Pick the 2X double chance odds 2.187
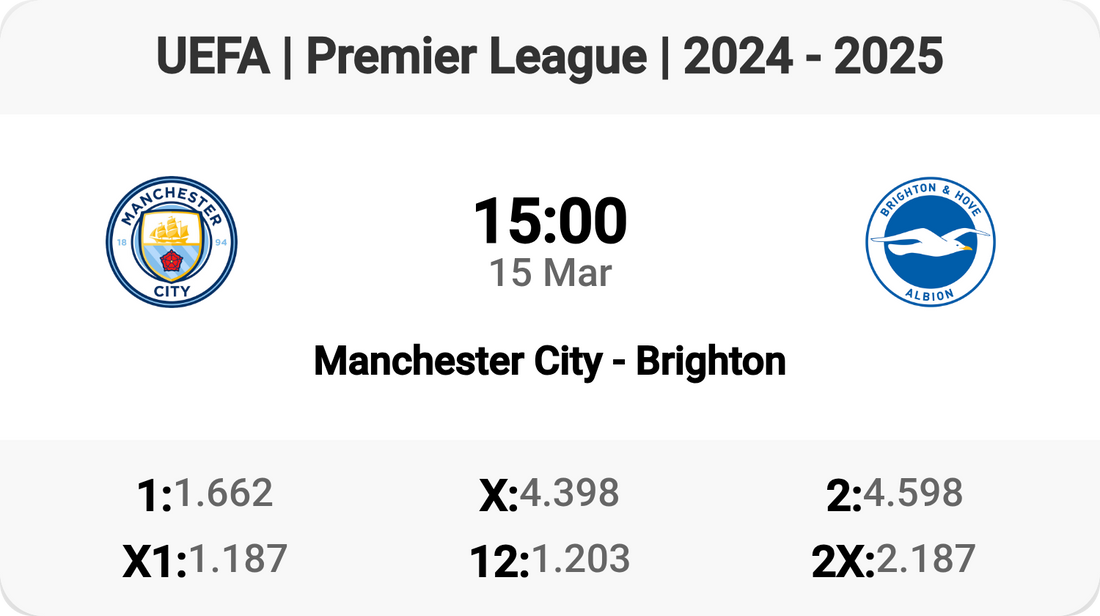1100x616 pixels. [x=925, y=559]
